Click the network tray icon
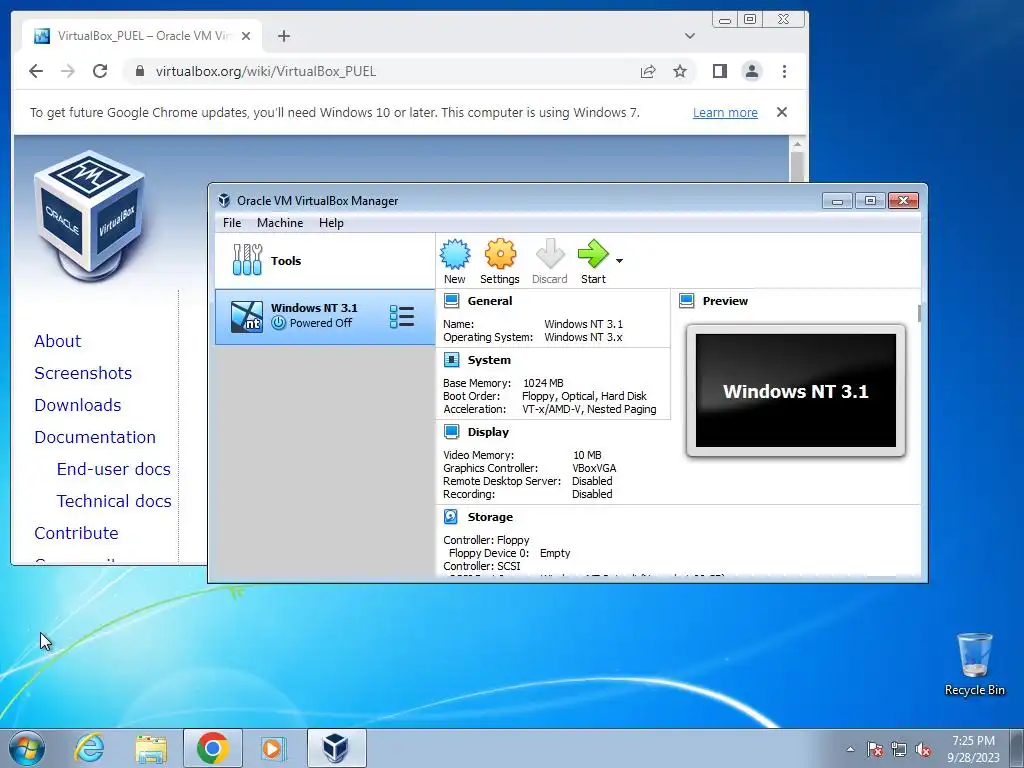 899,750
